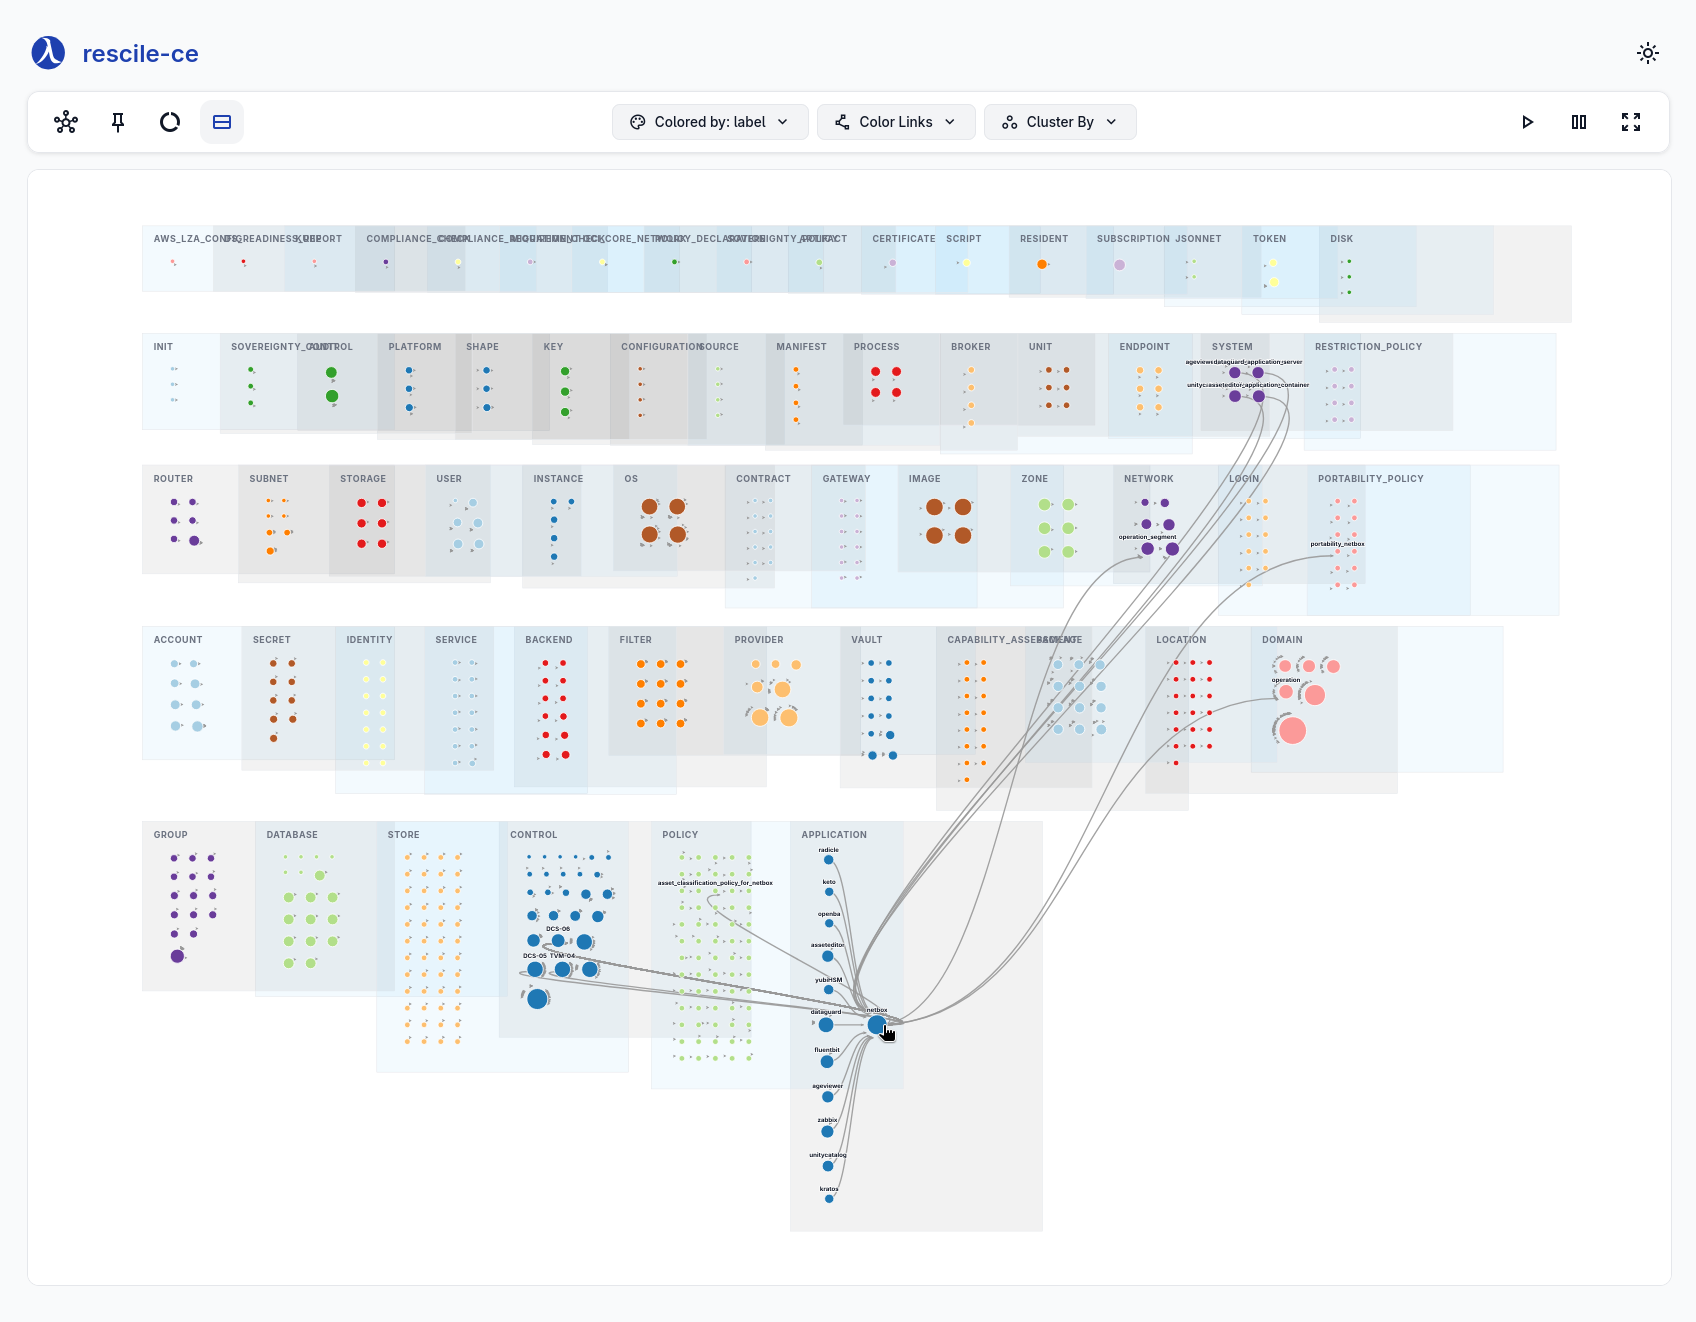
Task: Click the refresh layout icon
Action: pyautogui.click(x=169, y=122)
